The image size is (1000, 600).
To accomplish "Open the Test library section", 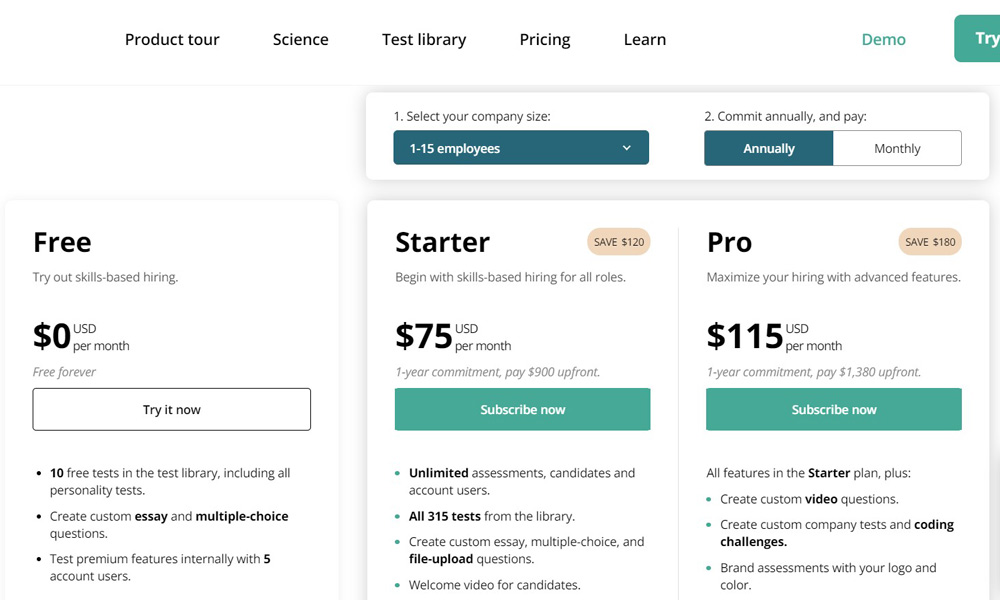I will tap(424, 40).
